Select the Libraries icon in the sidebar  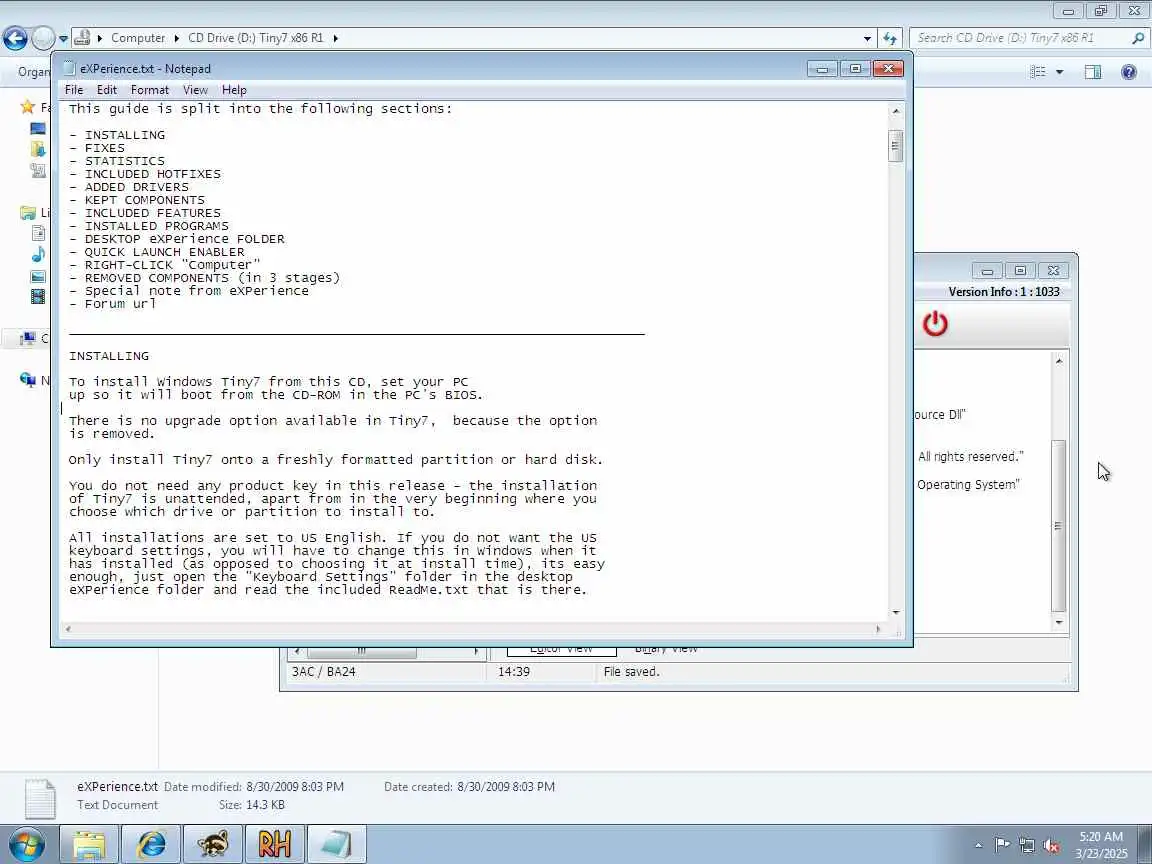(x=28, y=213)
